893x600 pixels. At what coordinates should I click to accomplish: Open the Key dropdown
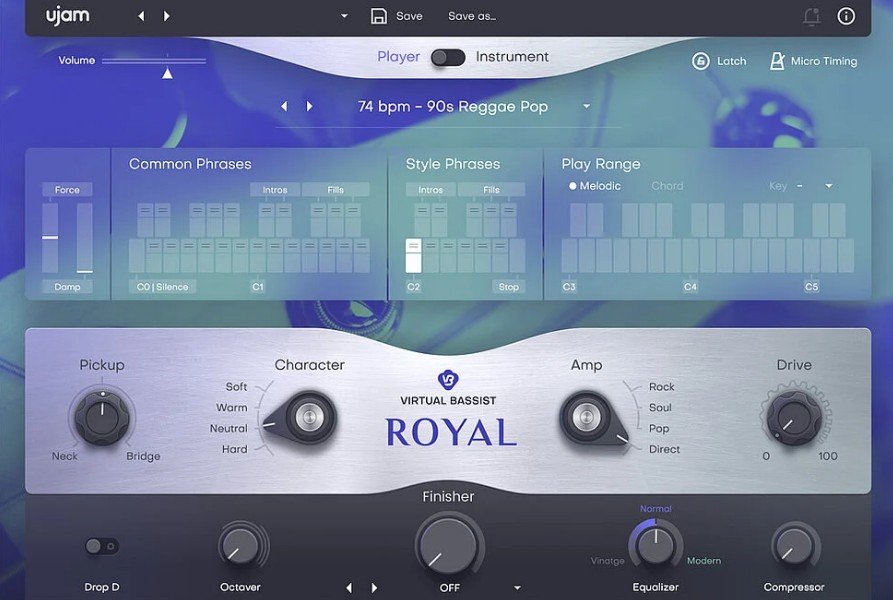pyautogui.click(x=829, y=186)
